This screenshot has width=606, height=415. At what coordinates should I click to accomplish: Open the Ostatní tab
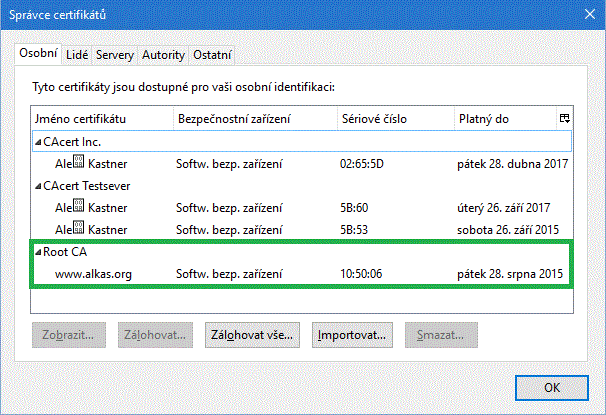212,54
